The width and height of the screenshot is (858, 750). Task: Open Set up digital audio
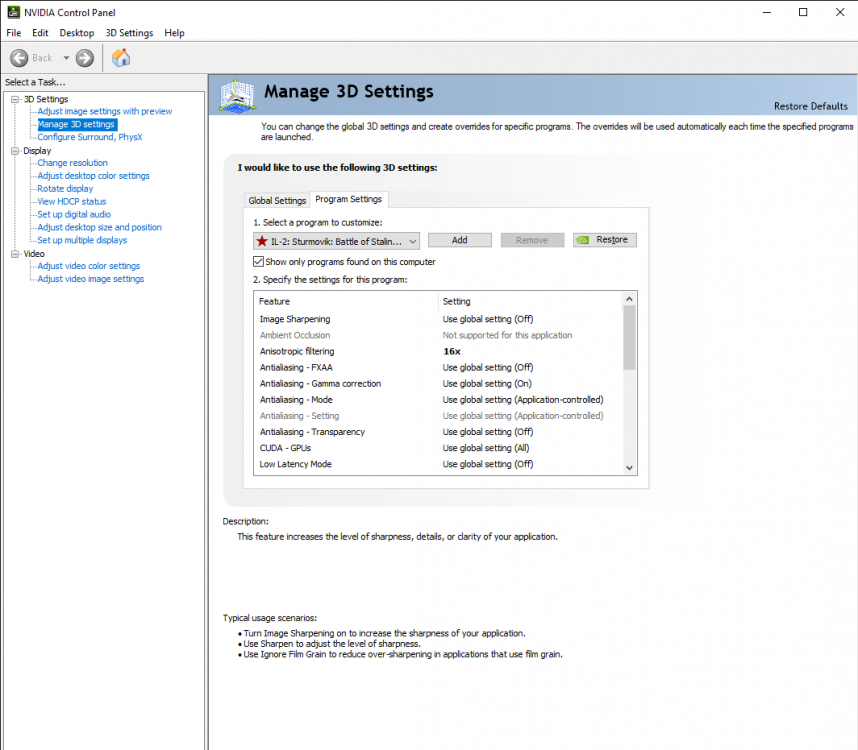(74, 214)
